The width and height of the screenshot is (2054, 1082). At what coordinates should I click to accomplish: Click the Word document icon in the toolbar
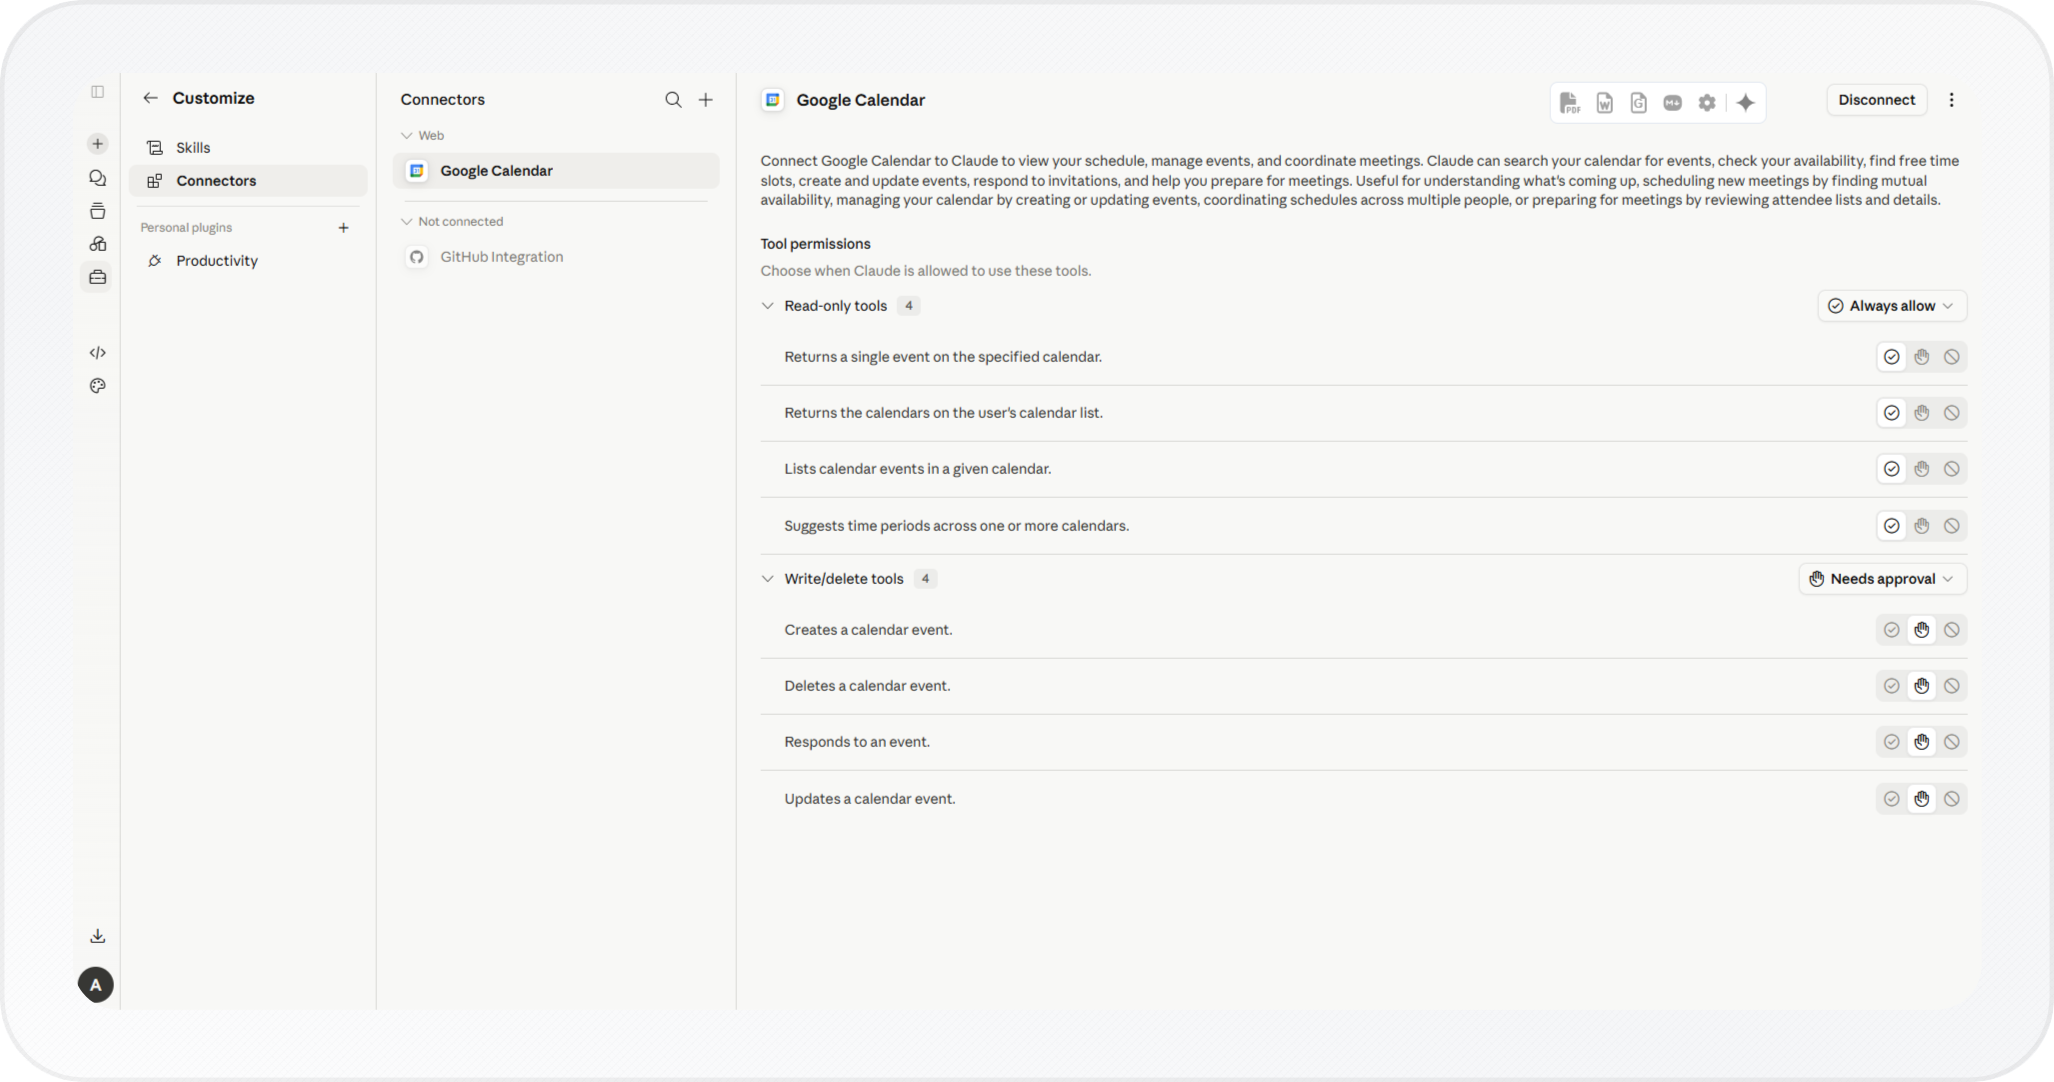[1604, 103]
